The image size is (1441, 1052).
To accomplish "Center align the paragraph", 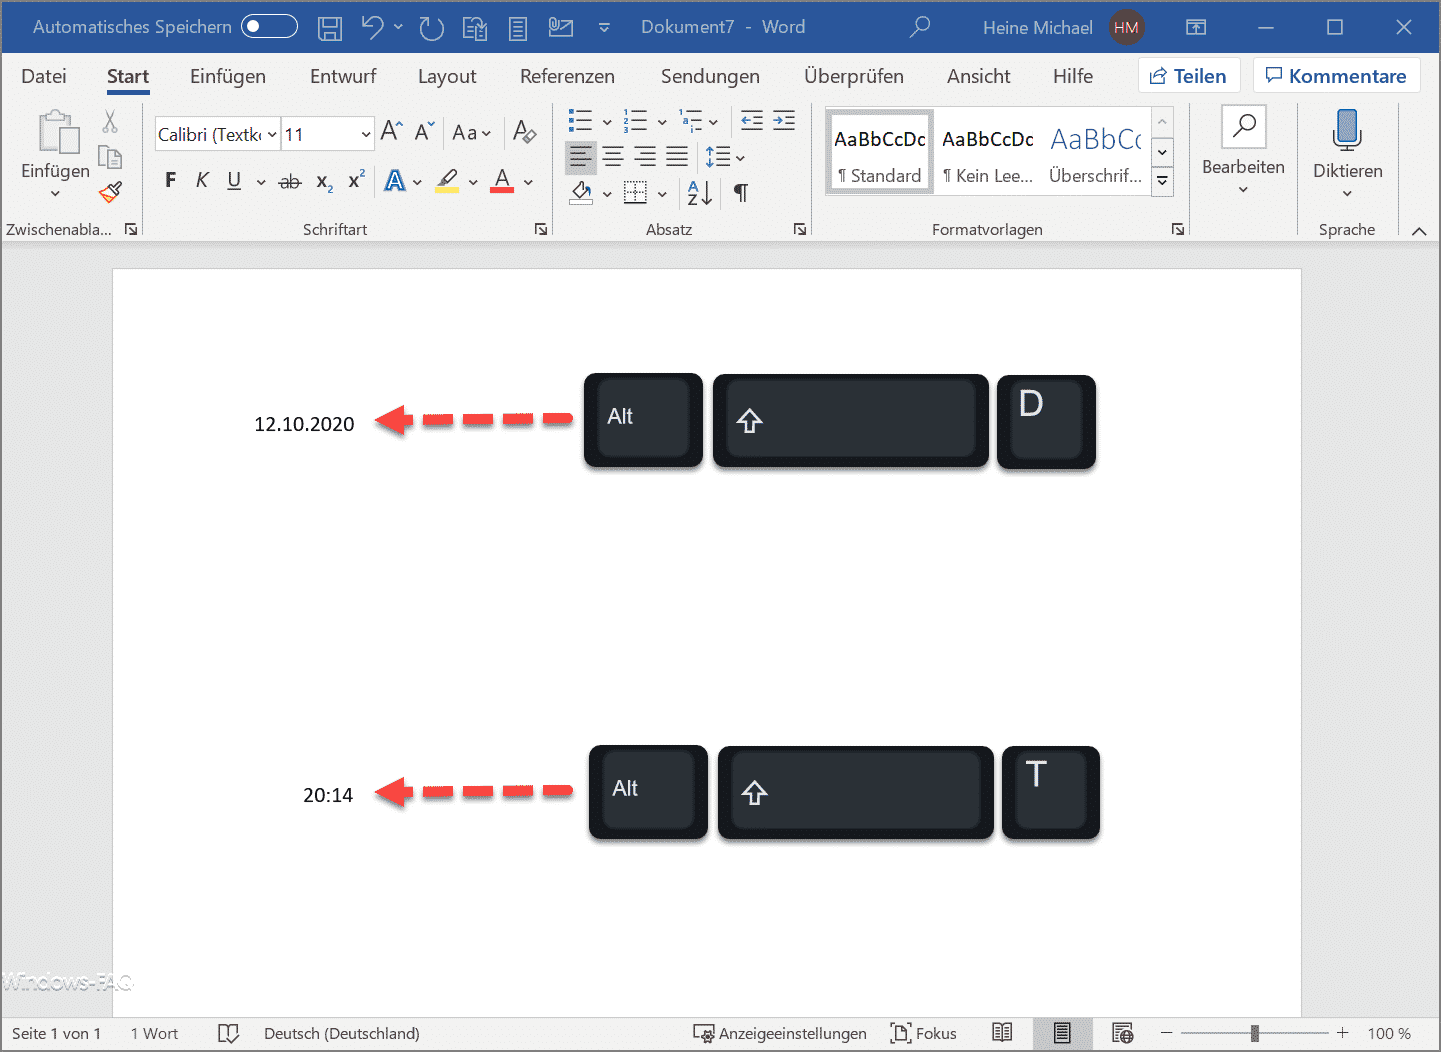I will pyautogui.click(x=613, y=156).
